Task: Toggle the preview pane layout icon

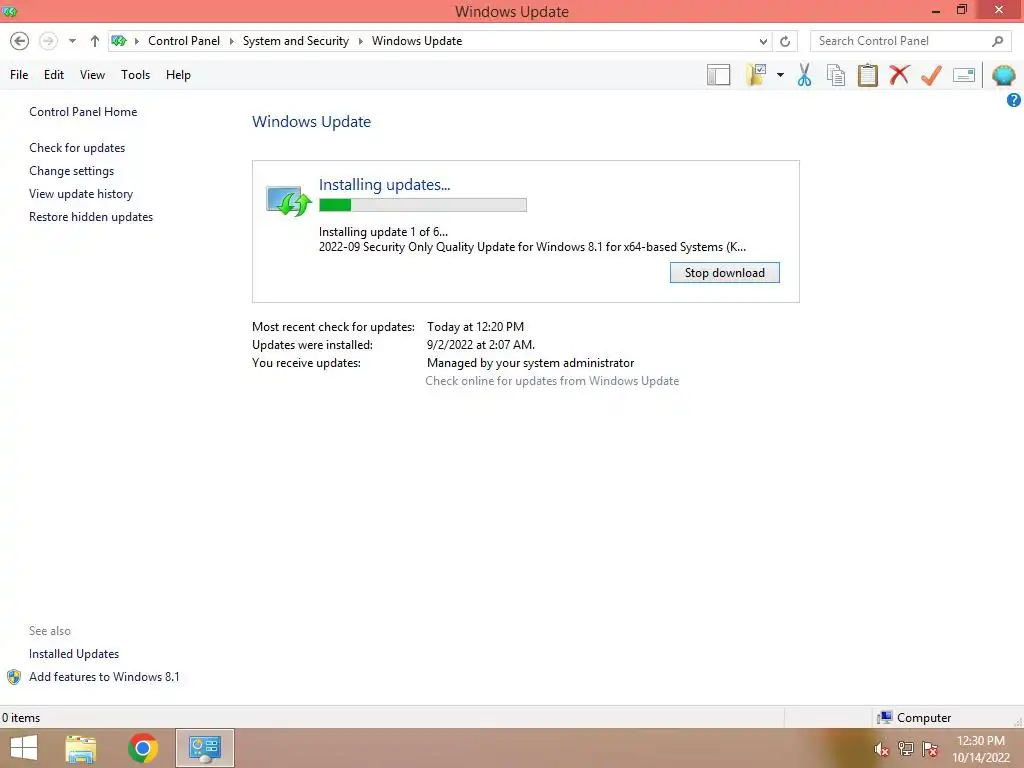Action: (718, 75)
